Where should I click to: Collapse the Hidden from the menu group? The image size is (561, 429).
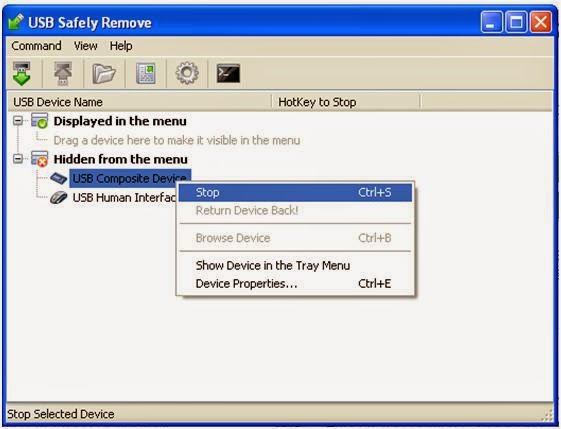(18, 159)
